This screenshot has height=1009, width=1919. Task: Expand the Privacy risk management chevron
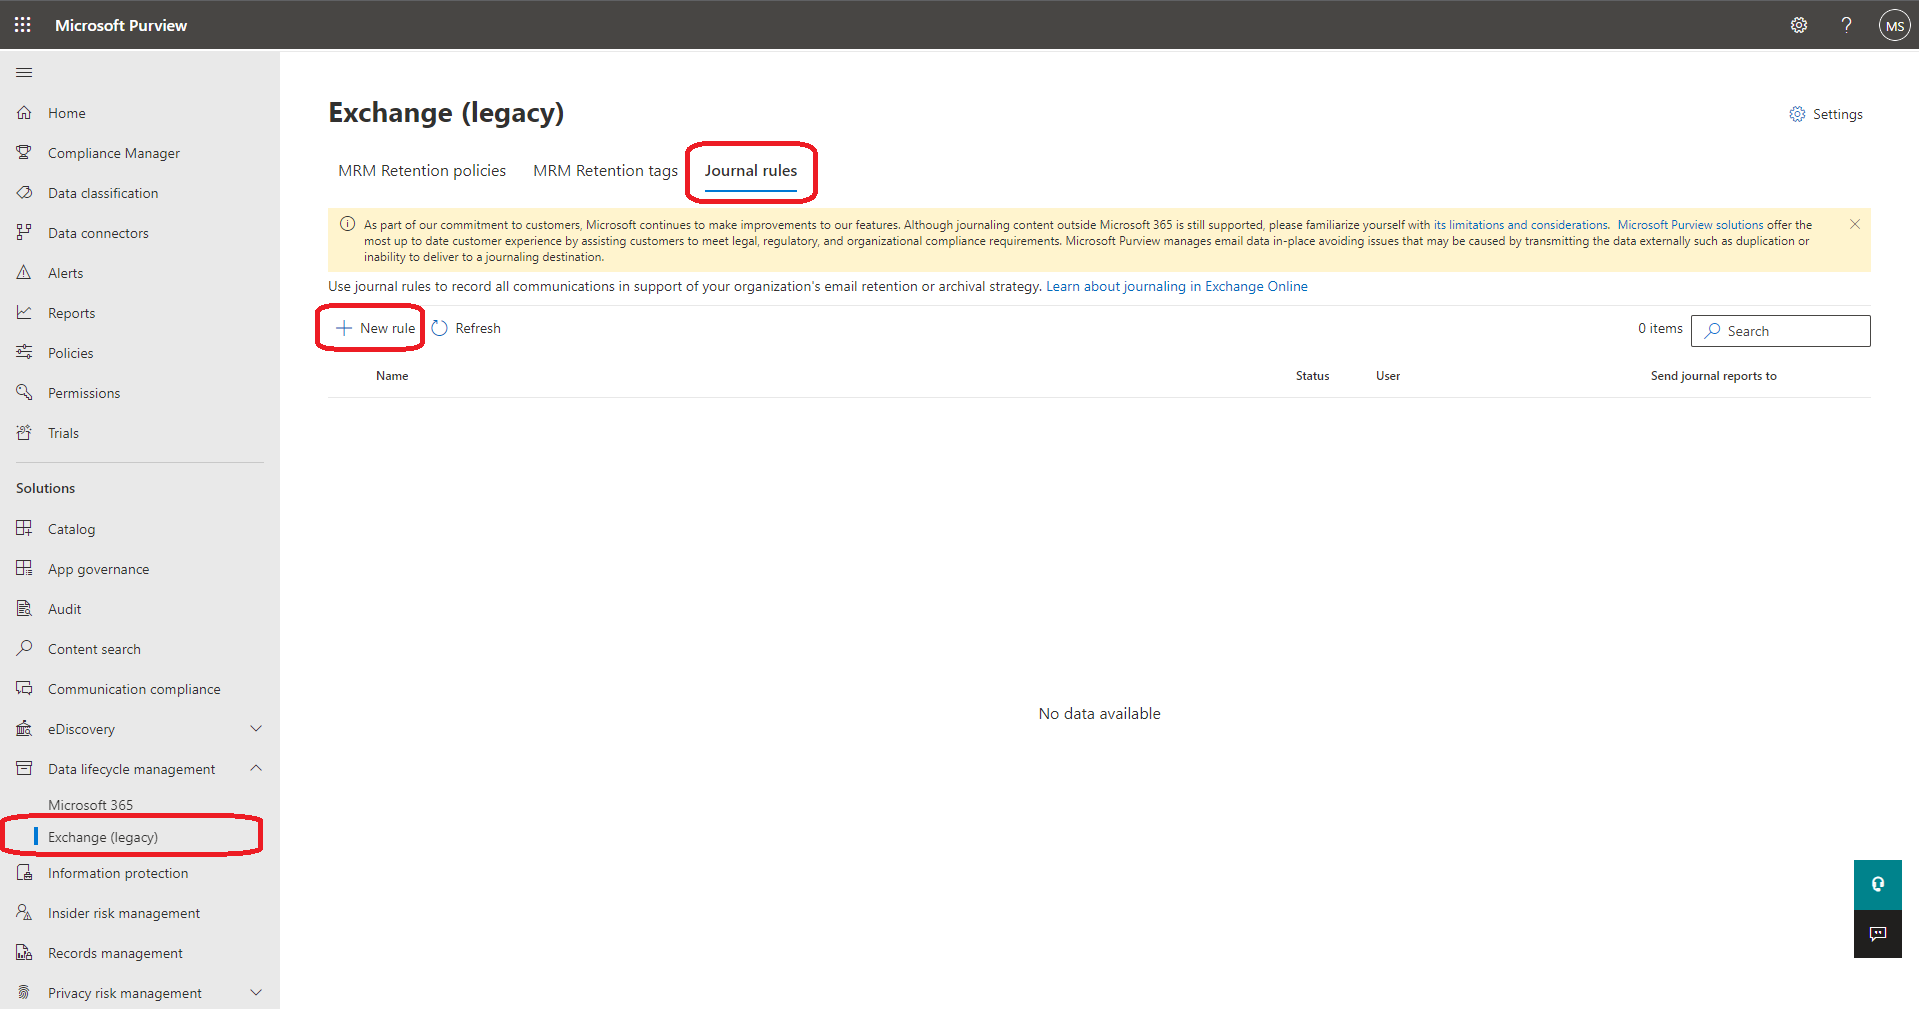click(x=256, y=993)
